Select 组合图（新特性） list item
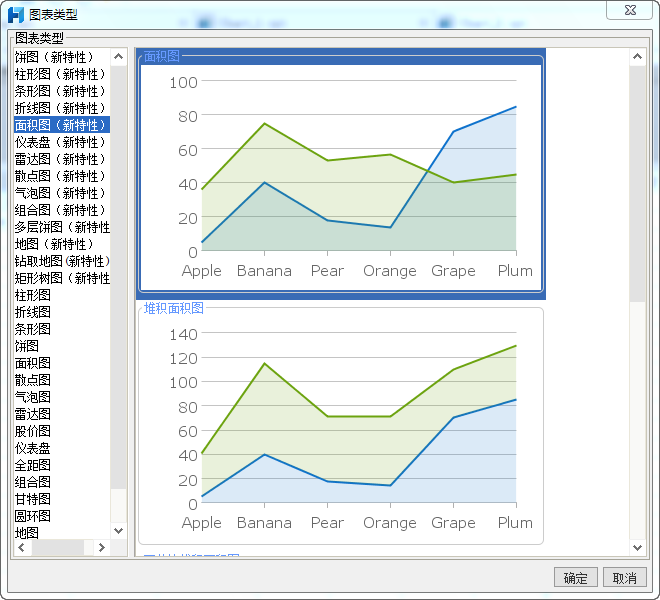 point(62,210)
